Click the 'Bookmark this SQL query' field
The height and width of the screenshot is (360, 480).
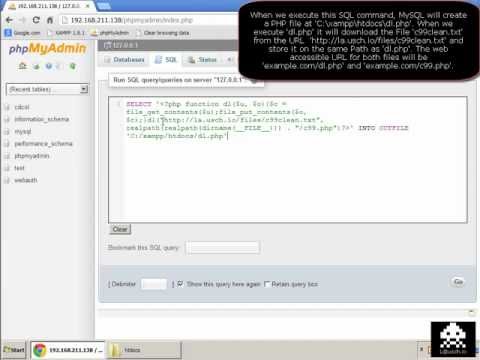[223, 247]
